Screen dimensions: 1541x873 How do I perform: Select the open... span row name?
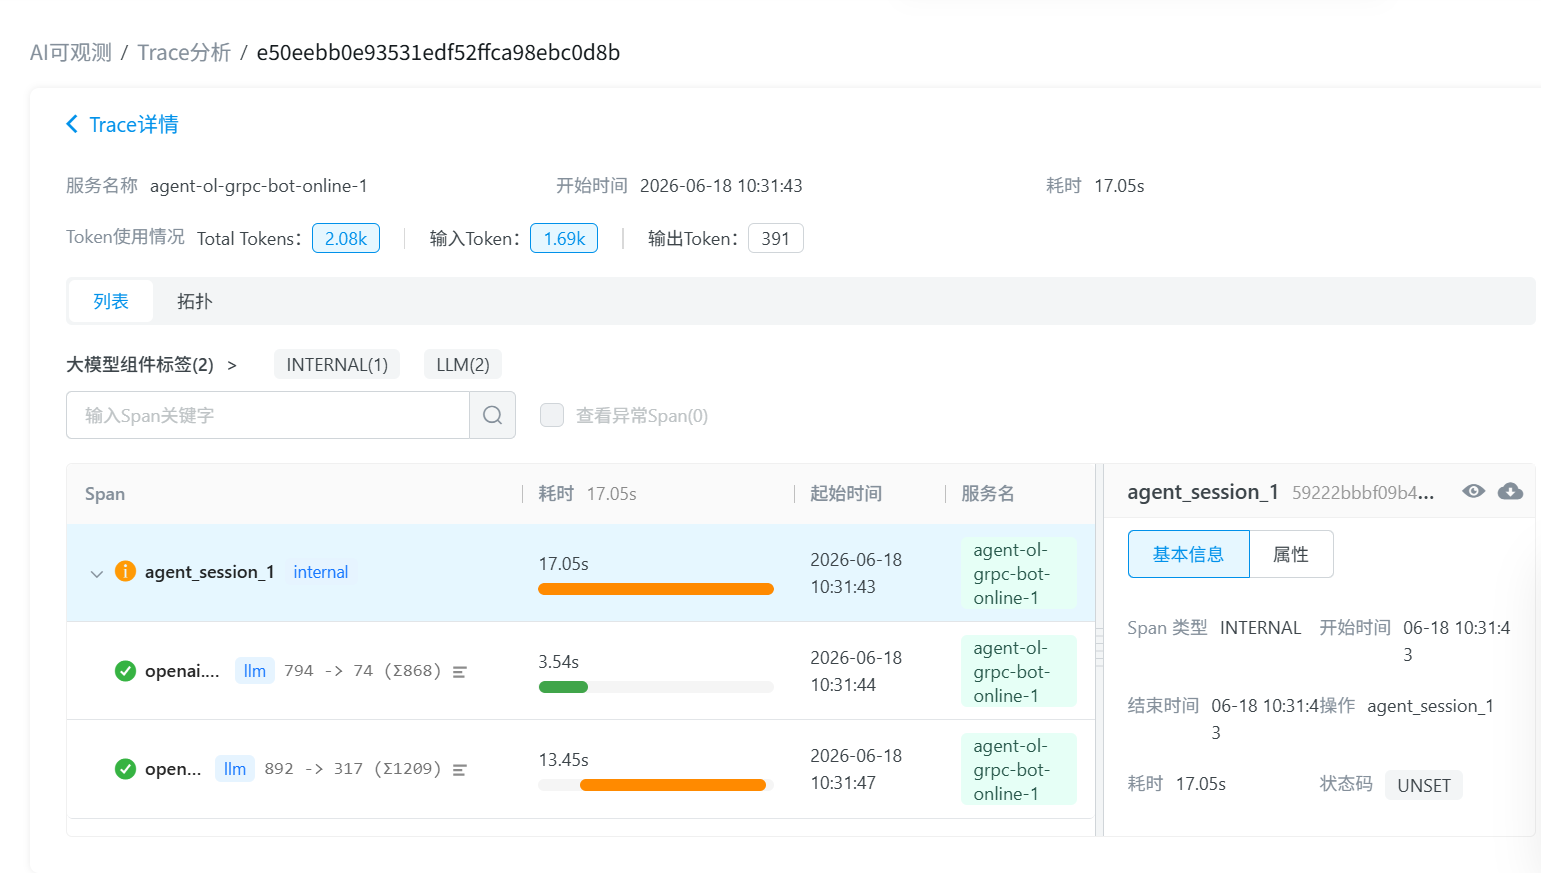(x=173, y=769)
